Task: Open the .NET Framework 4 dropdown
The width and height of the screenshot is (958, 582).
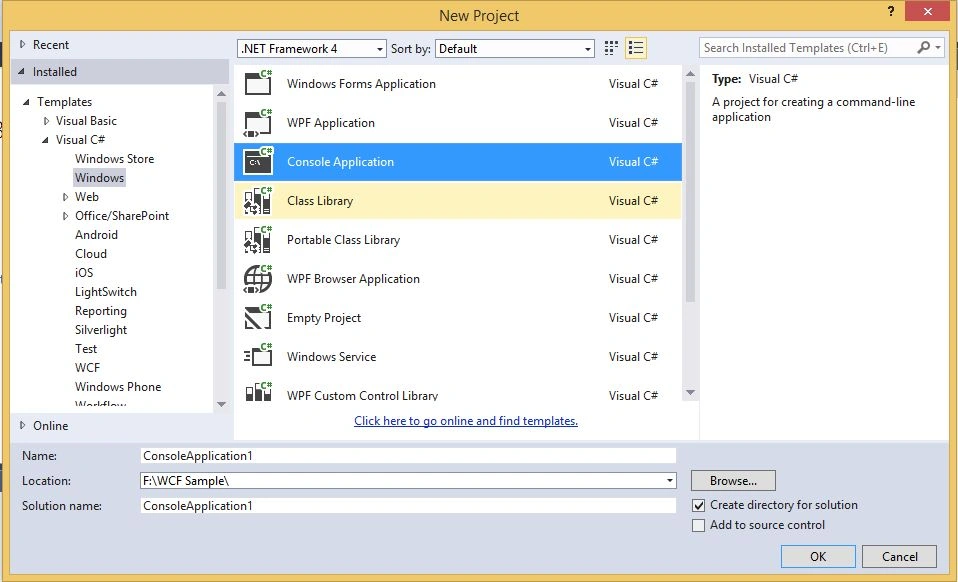Action: [312, 48]
